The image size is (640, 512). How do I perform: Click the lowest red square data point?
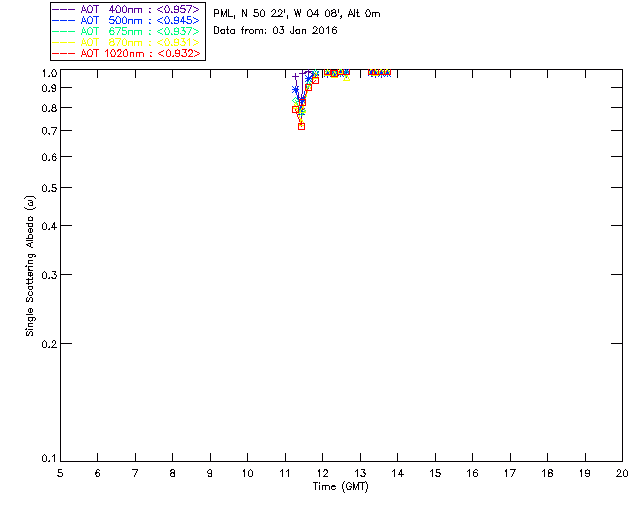(x=301, y=127)
